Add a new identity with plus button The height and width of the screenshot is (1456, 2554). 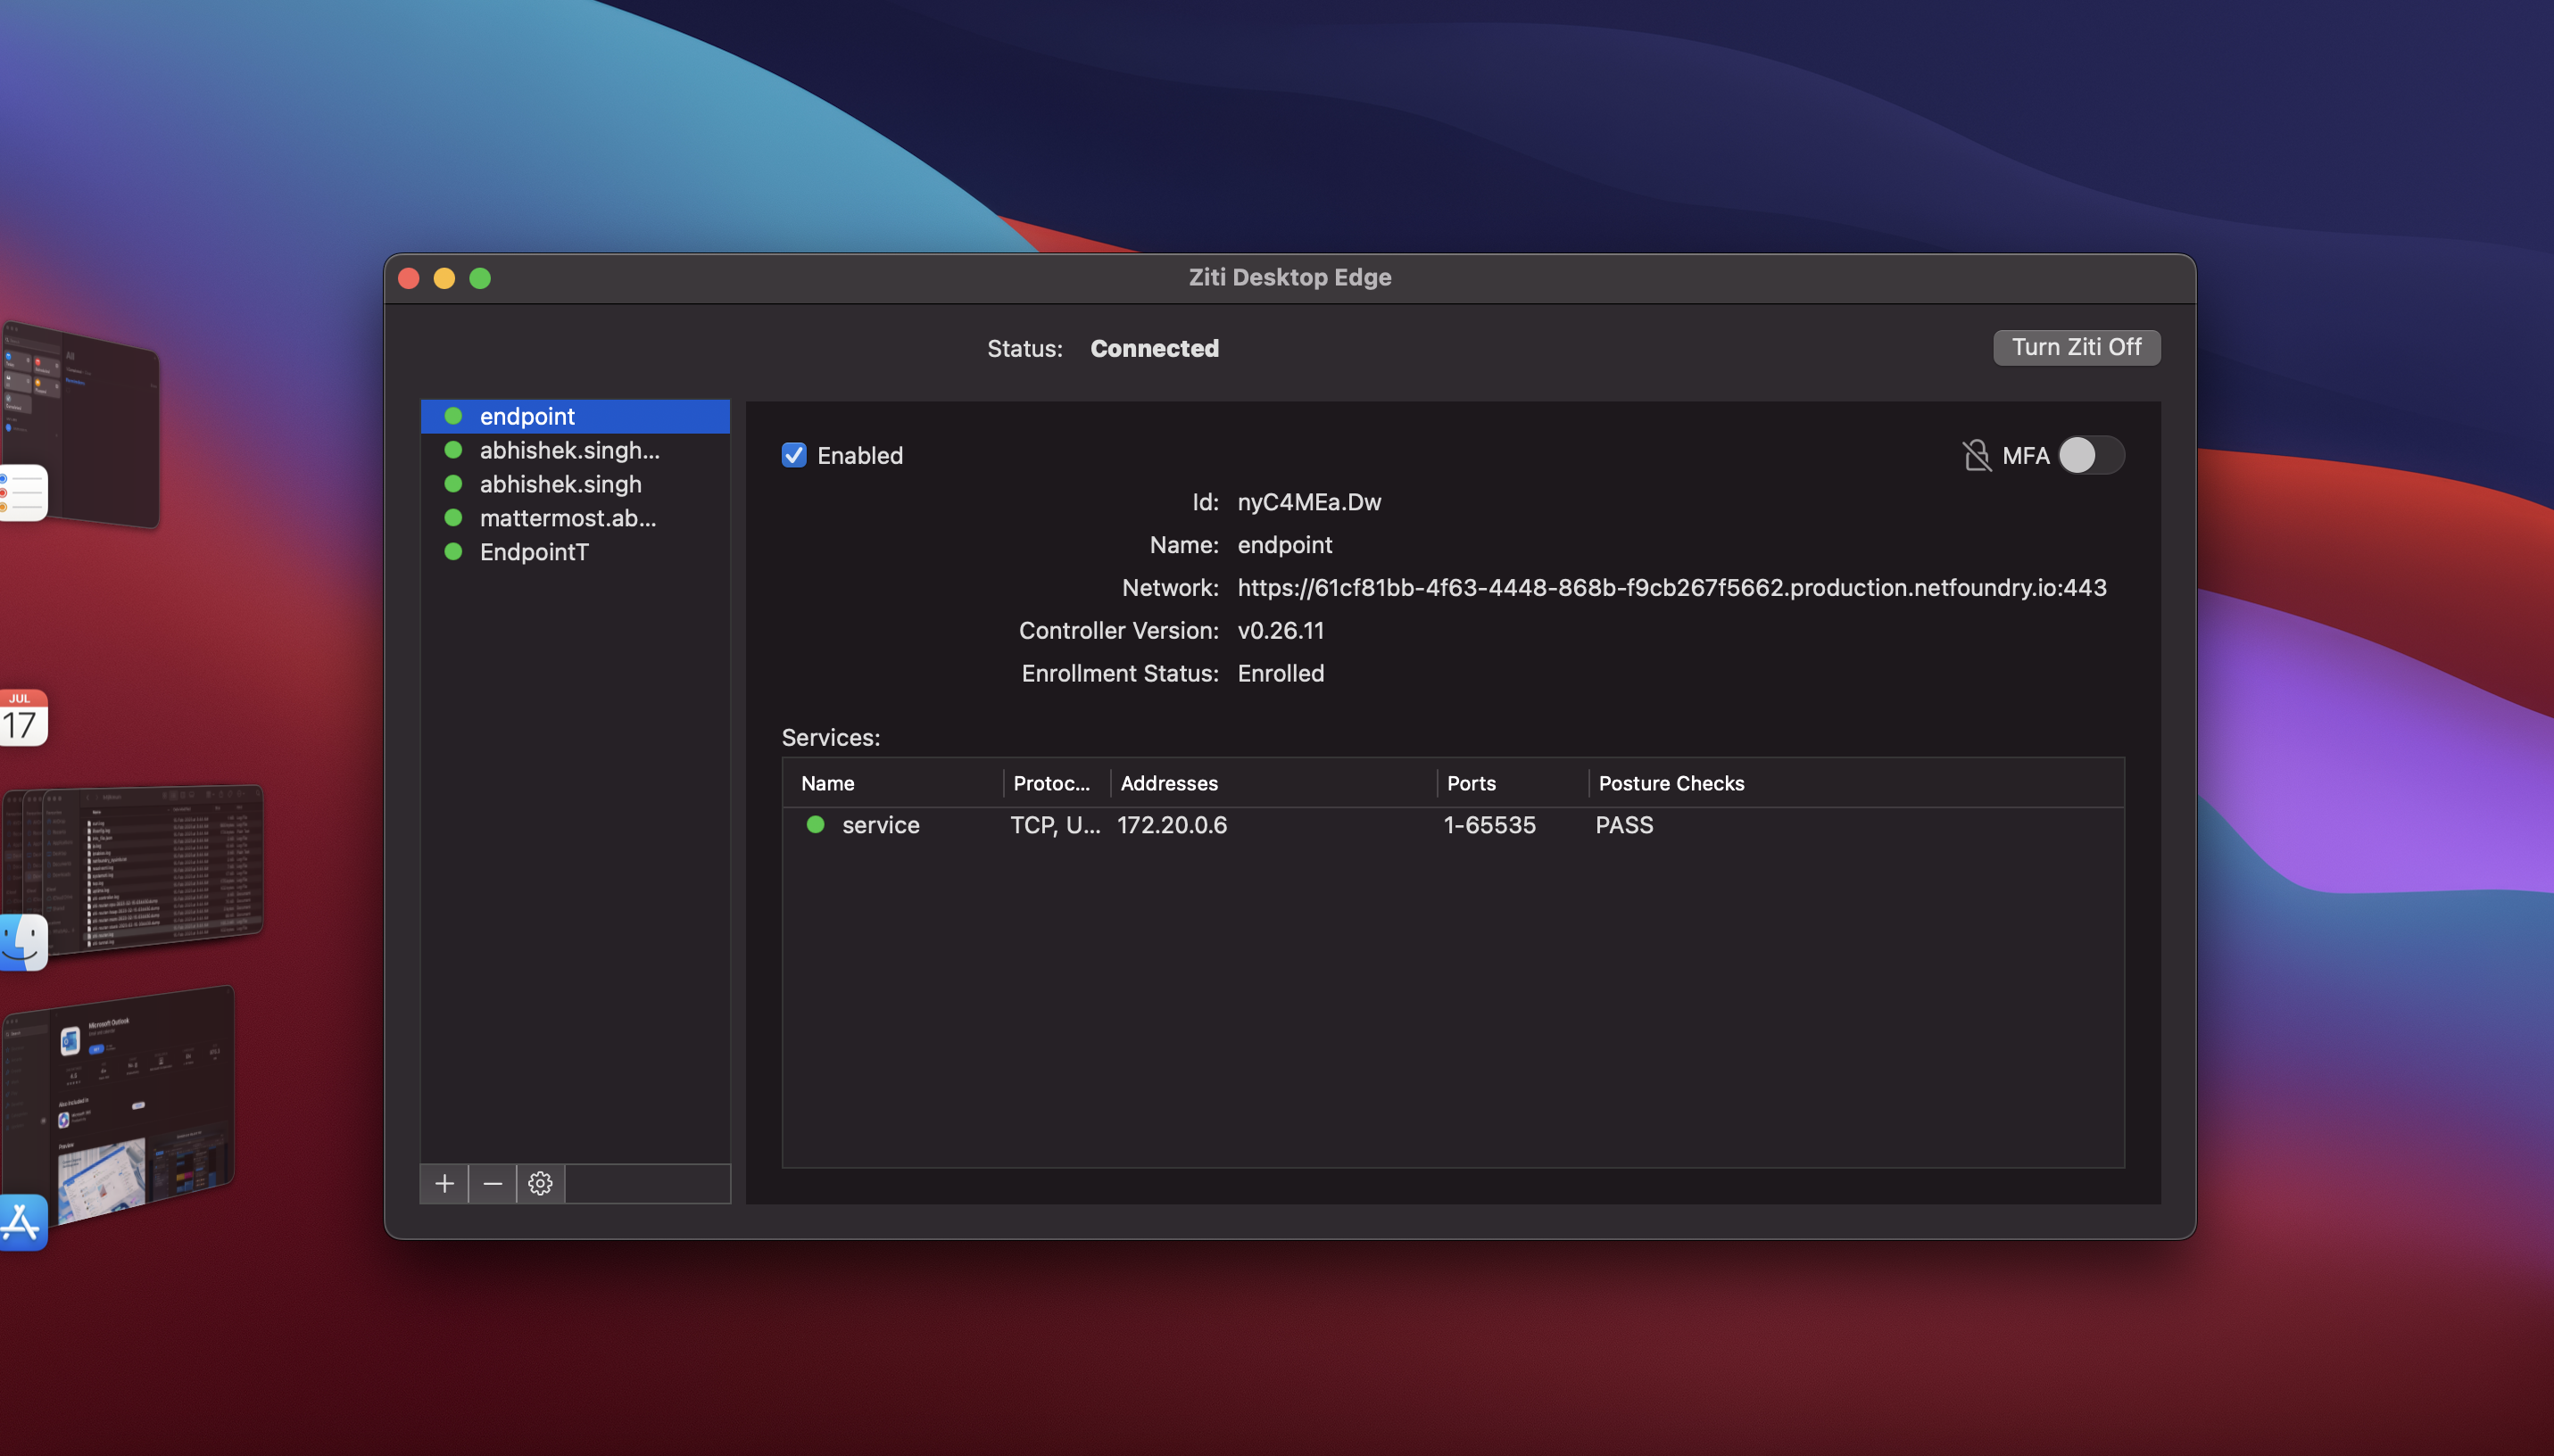[444, 1183]
